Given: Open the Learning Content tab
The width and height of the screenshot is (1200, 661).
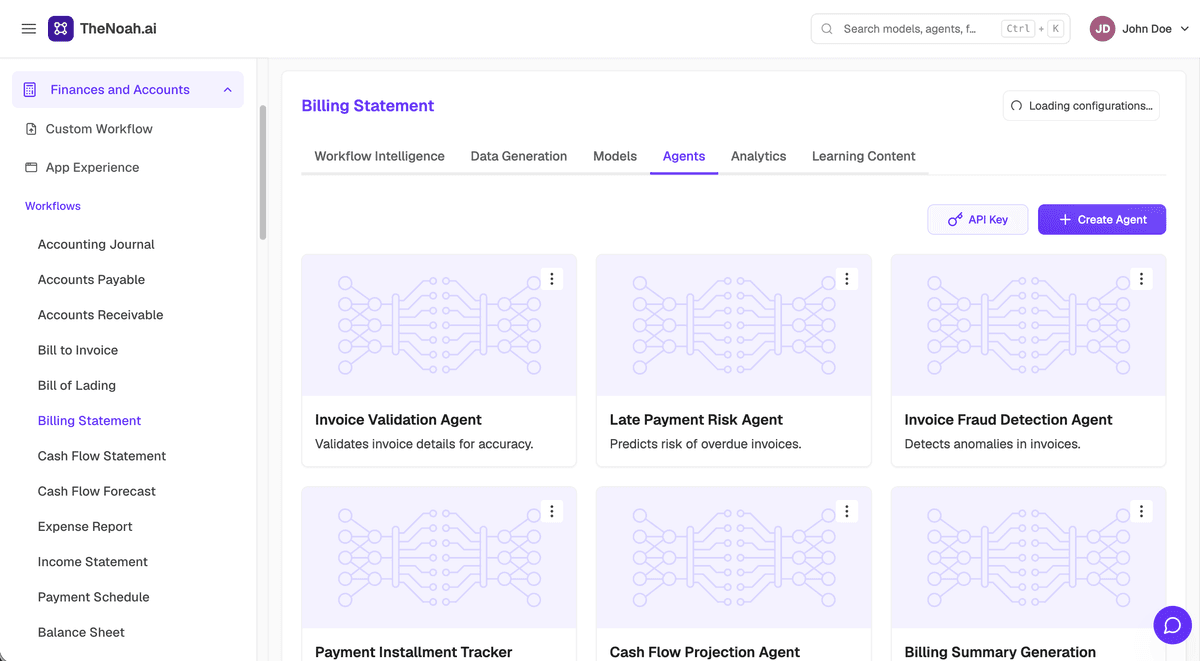Looking at the screenshot, I should tap(864, 156).
